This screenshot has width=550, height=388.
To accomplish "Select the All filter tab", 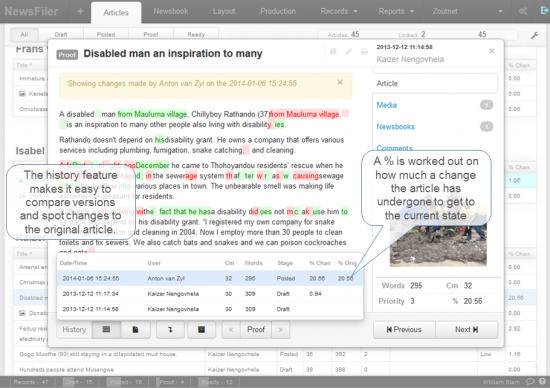I will (x=24, y=34).
